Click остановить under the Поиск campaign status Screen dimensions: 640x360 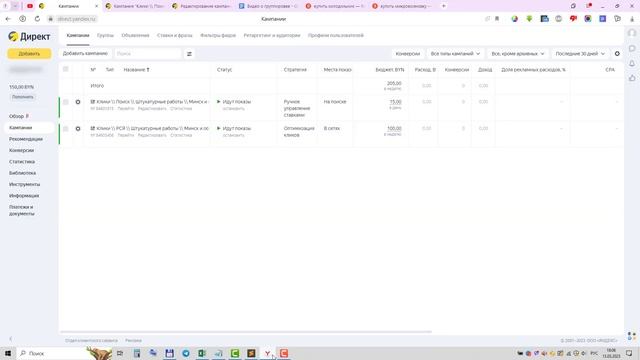pos(233,109)
